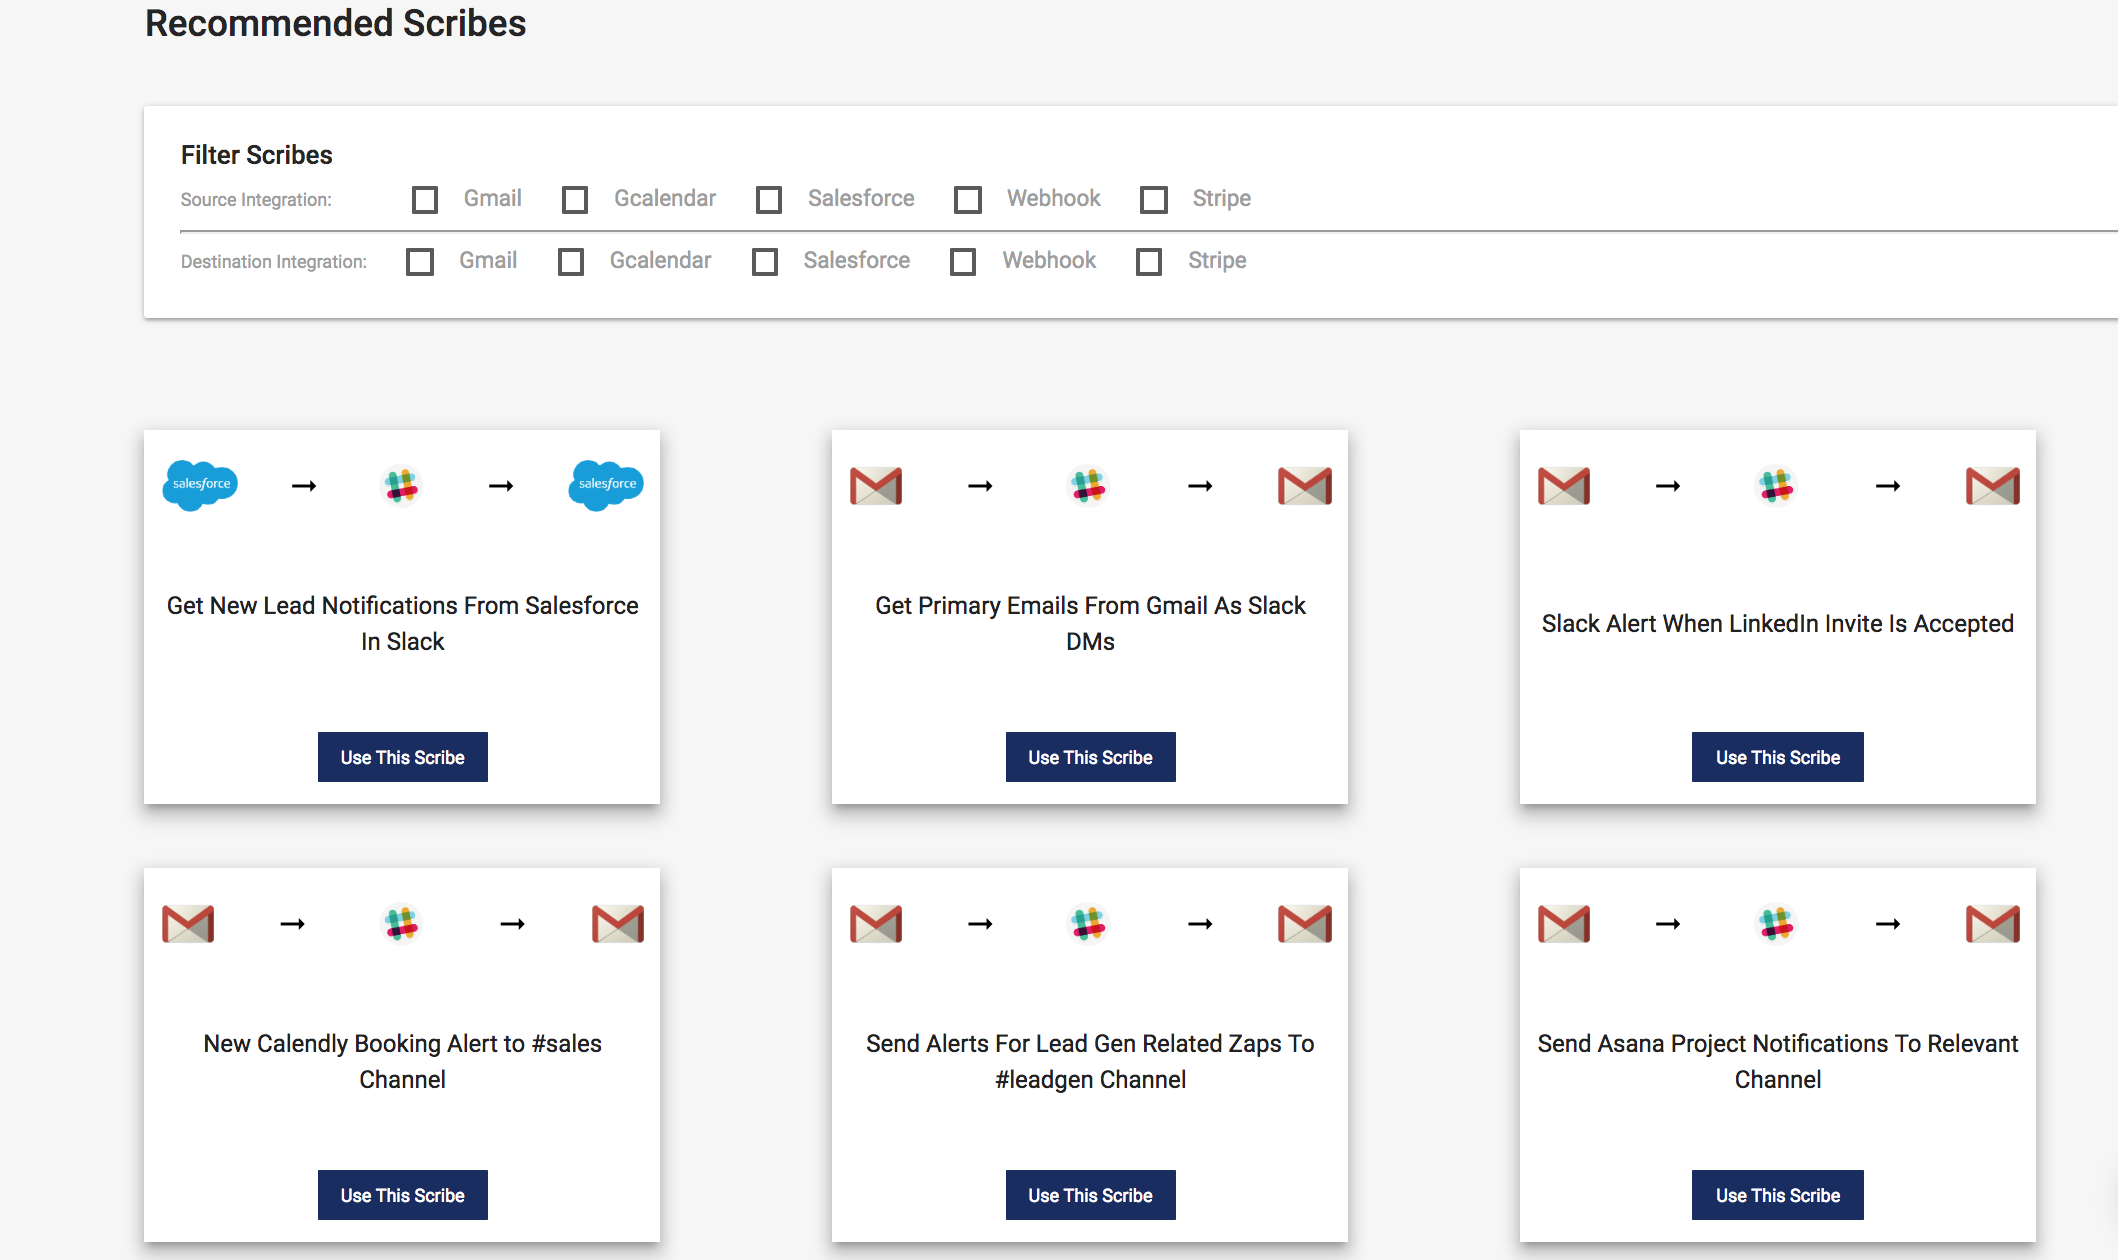Click the Slack icon on the Asana Notifications card
The height and width of the screenshot is (1260, 2118).
click(x=1777, y=924)
